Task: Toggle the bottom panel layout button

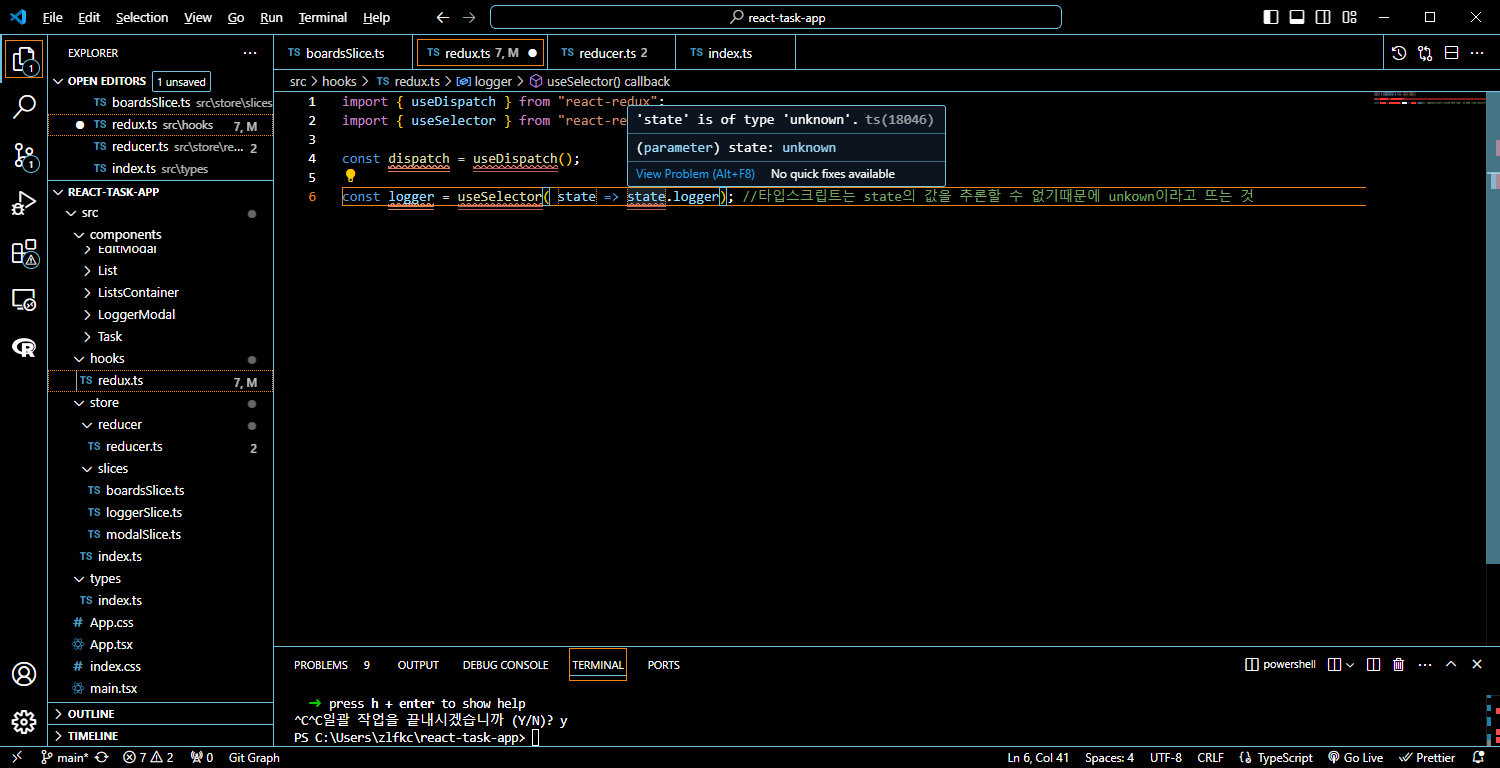Action: pos(1297,17)
